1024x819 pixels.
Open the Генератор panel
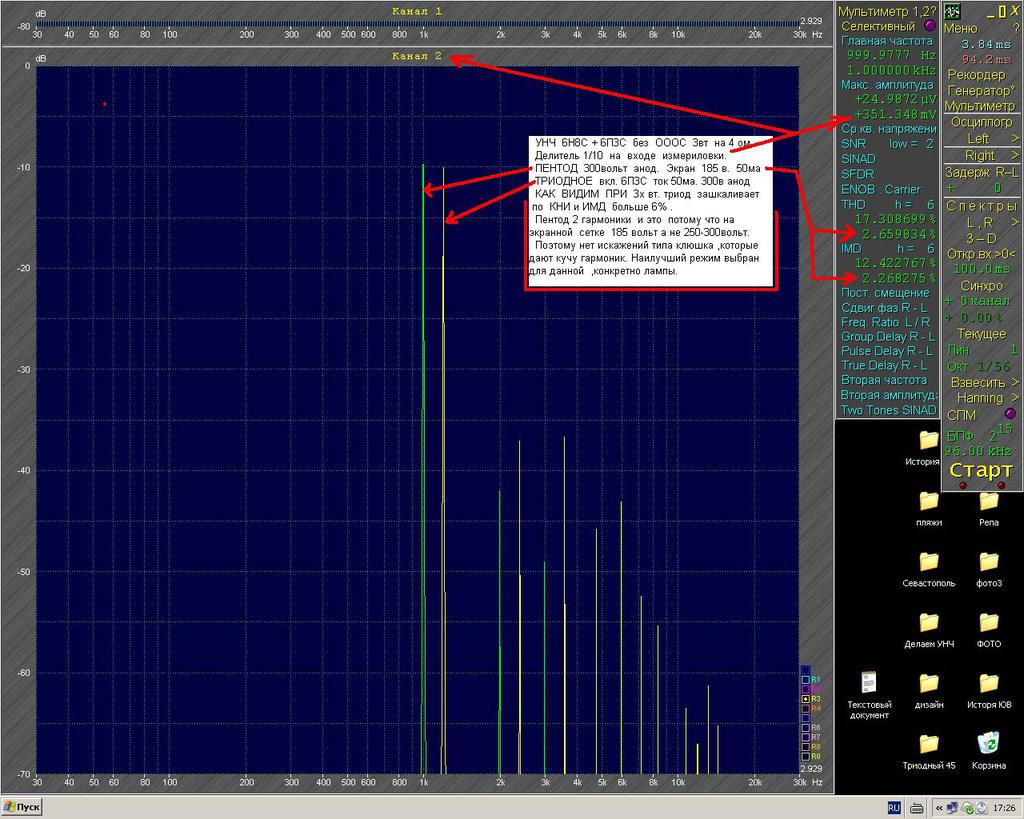click(981, 90)
